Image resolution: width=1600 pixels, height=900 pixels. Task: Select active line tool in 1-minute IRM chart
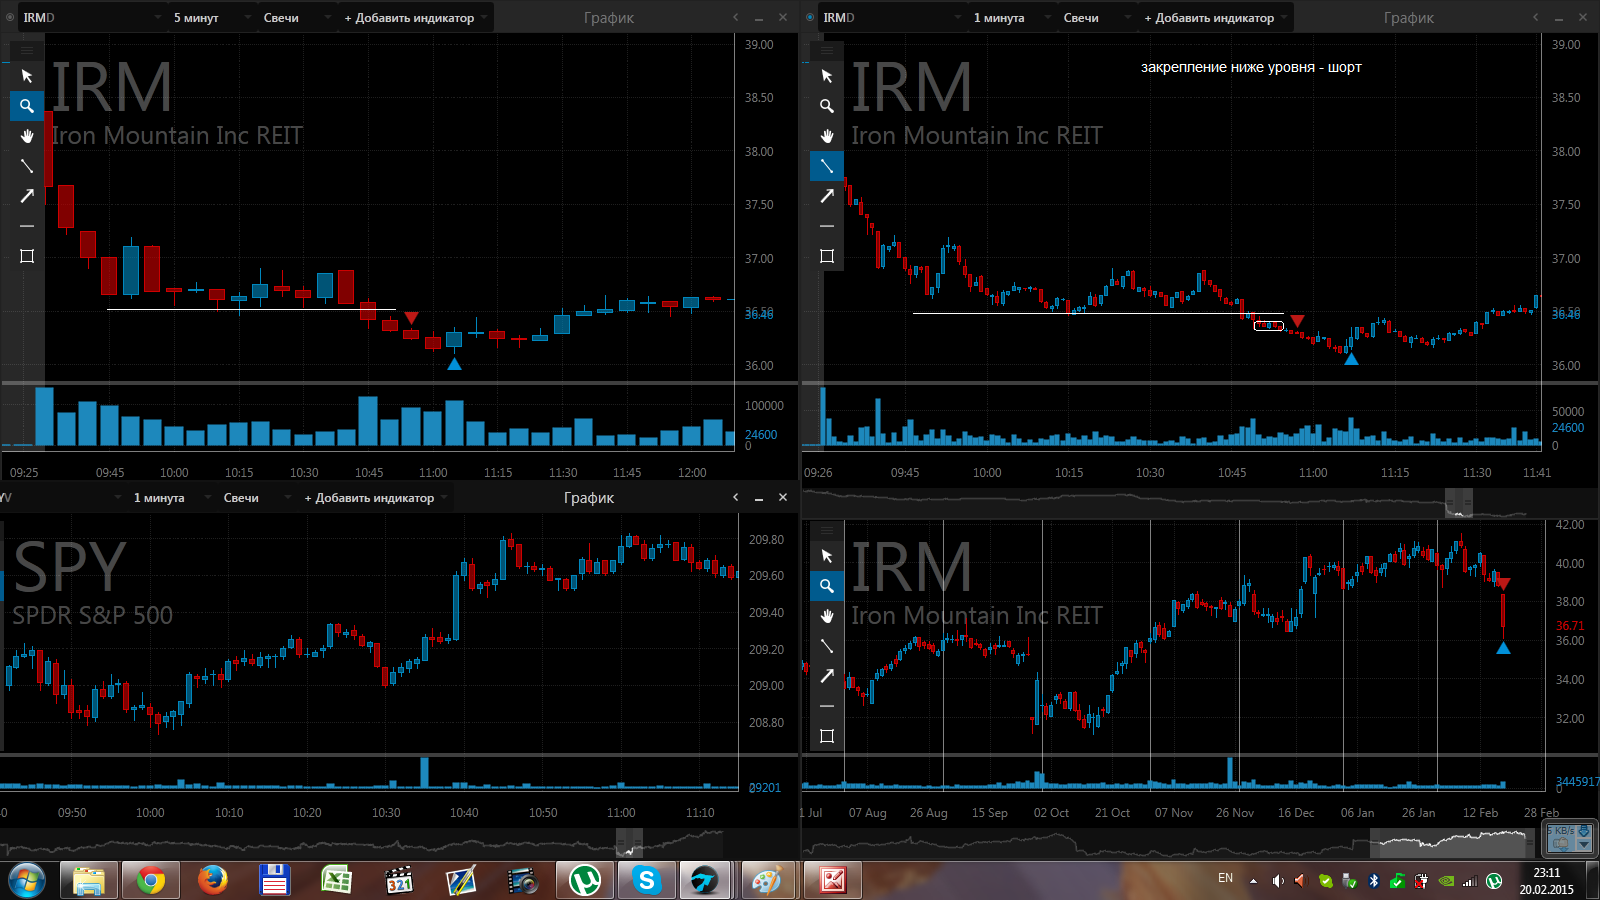pyautogui.click(x=827, y=166)
